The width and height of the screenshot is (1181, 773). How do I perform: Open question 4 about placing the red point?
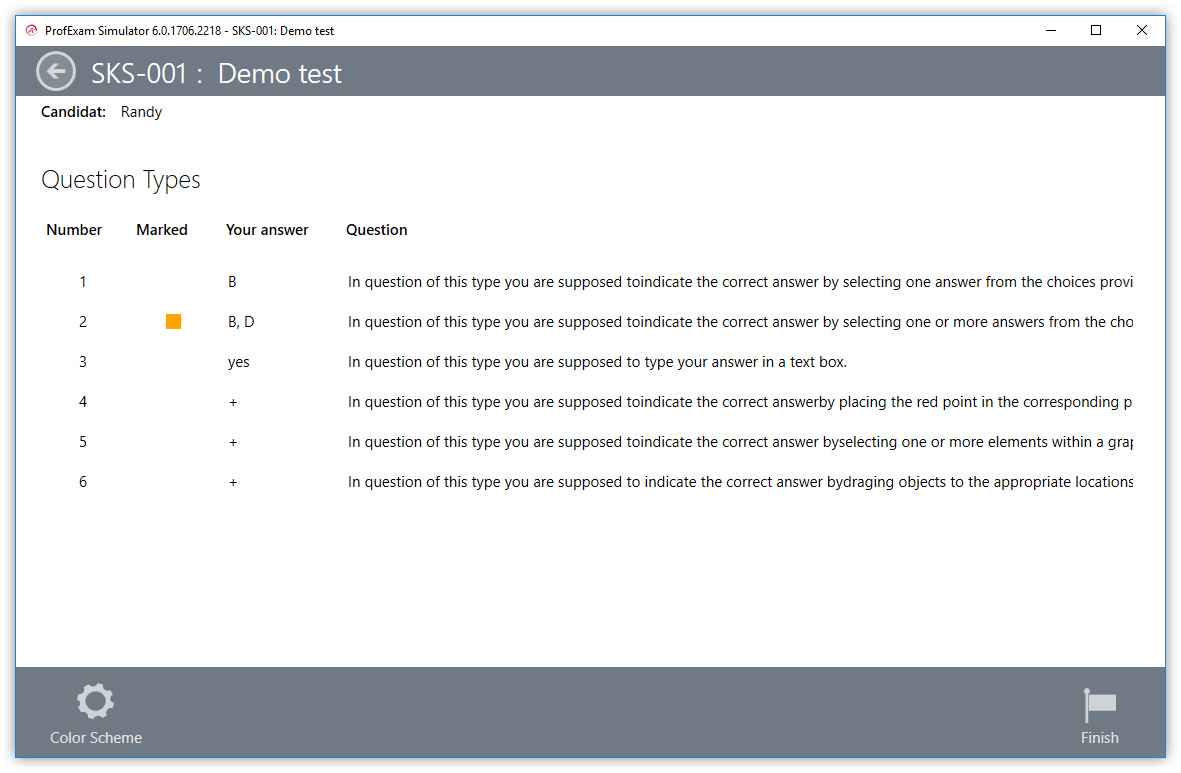click(x=739, y=402)
